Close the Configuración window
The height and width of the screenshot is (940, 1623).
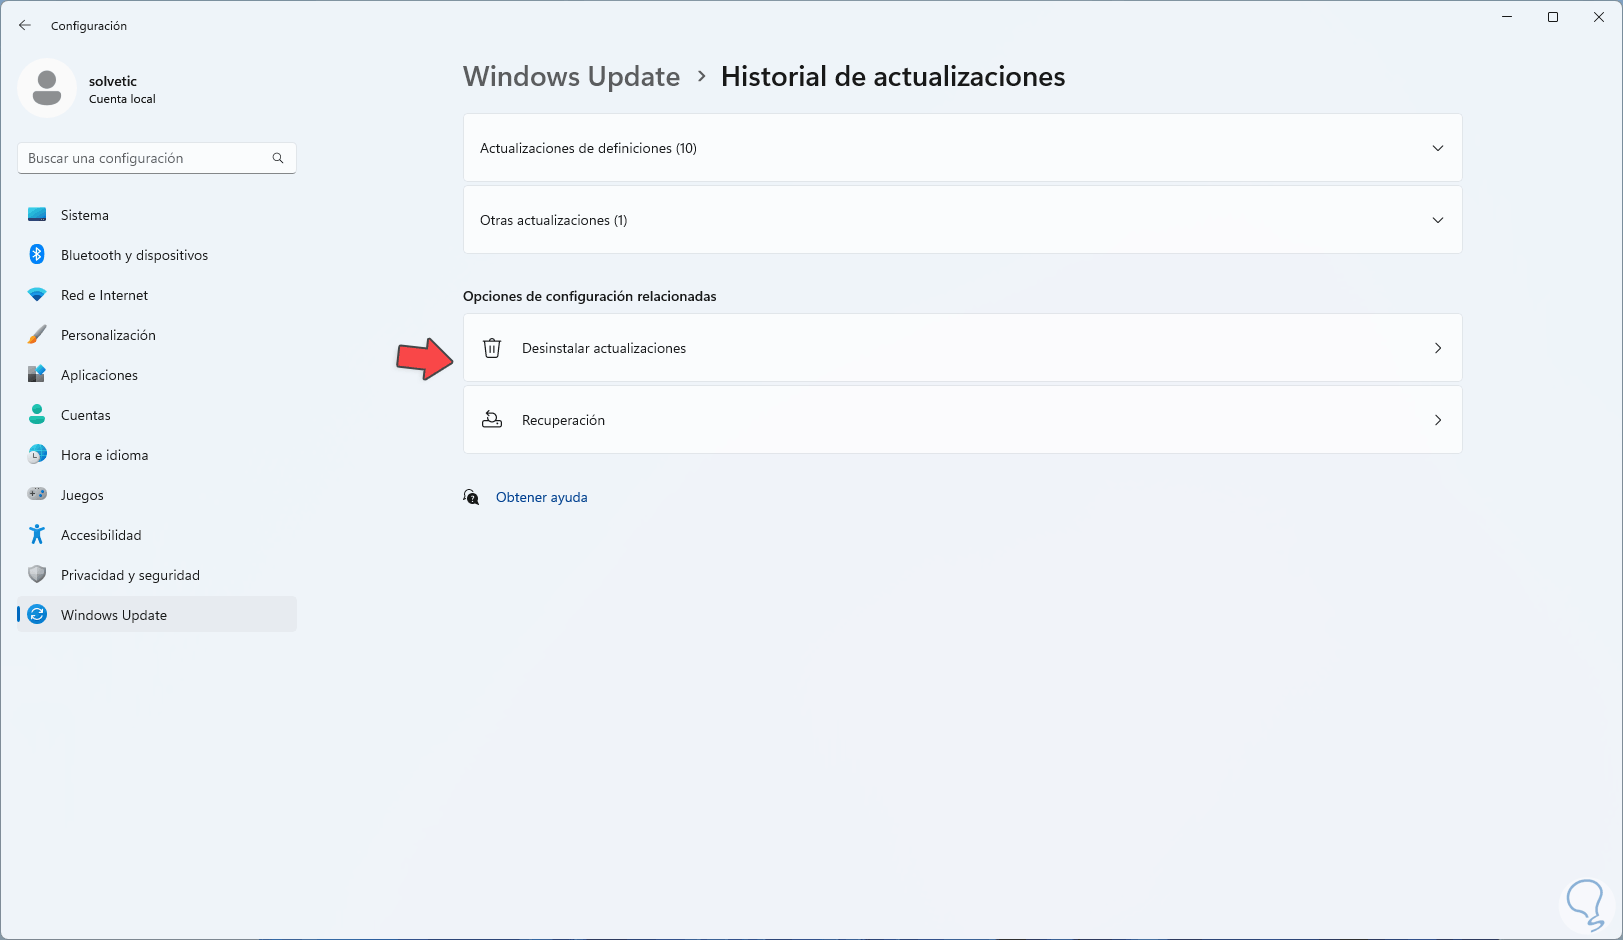pos(1599,17)
